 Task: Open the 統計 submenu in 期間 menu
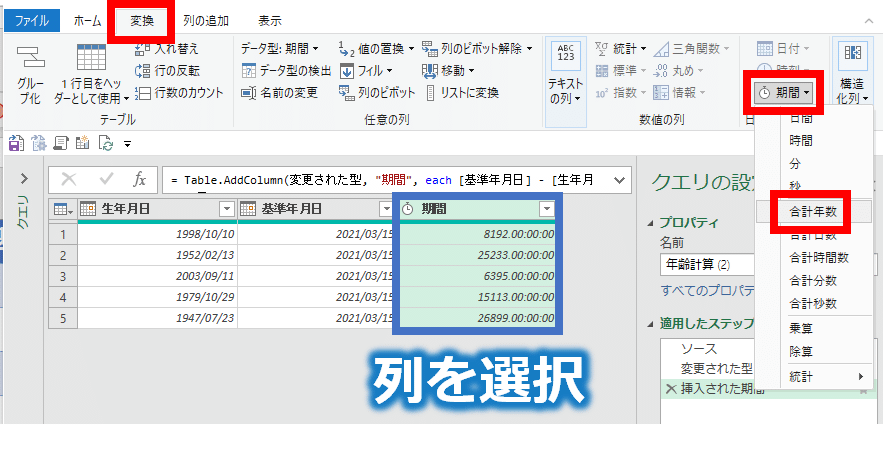coord(826,376)
